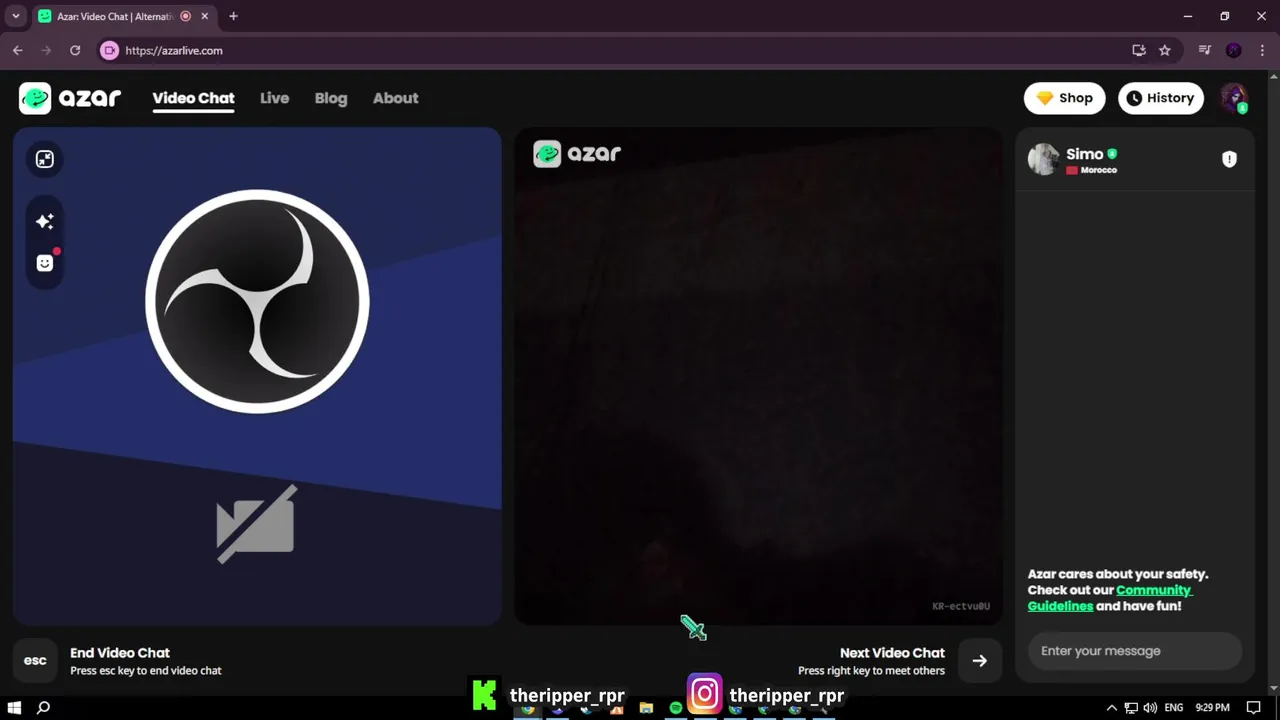Open the browser three-dot menu
The width and height of the screenshot is (1280, 720).
point(1262,50)
